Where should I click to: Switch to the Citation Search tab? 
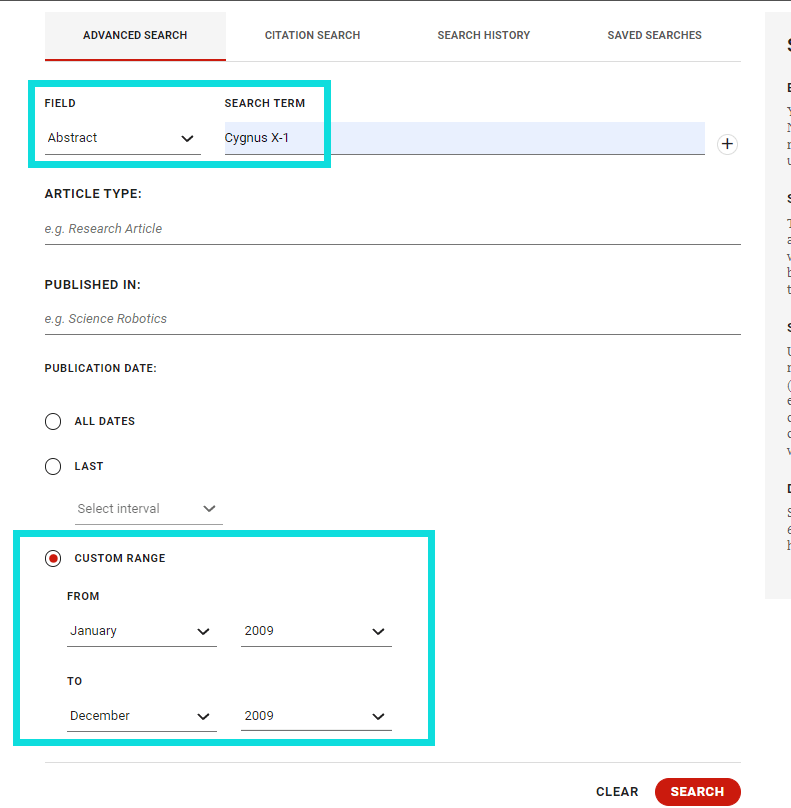(312, 35)
